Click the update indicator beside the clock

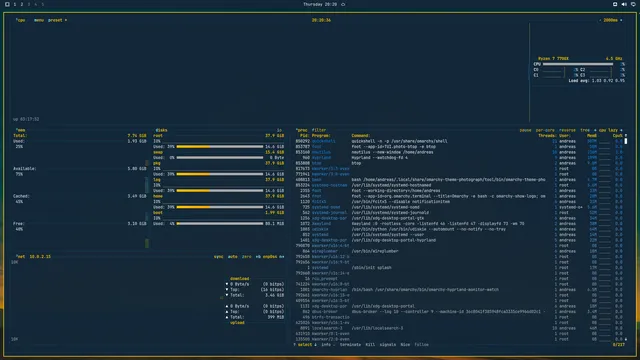point(343,4)
